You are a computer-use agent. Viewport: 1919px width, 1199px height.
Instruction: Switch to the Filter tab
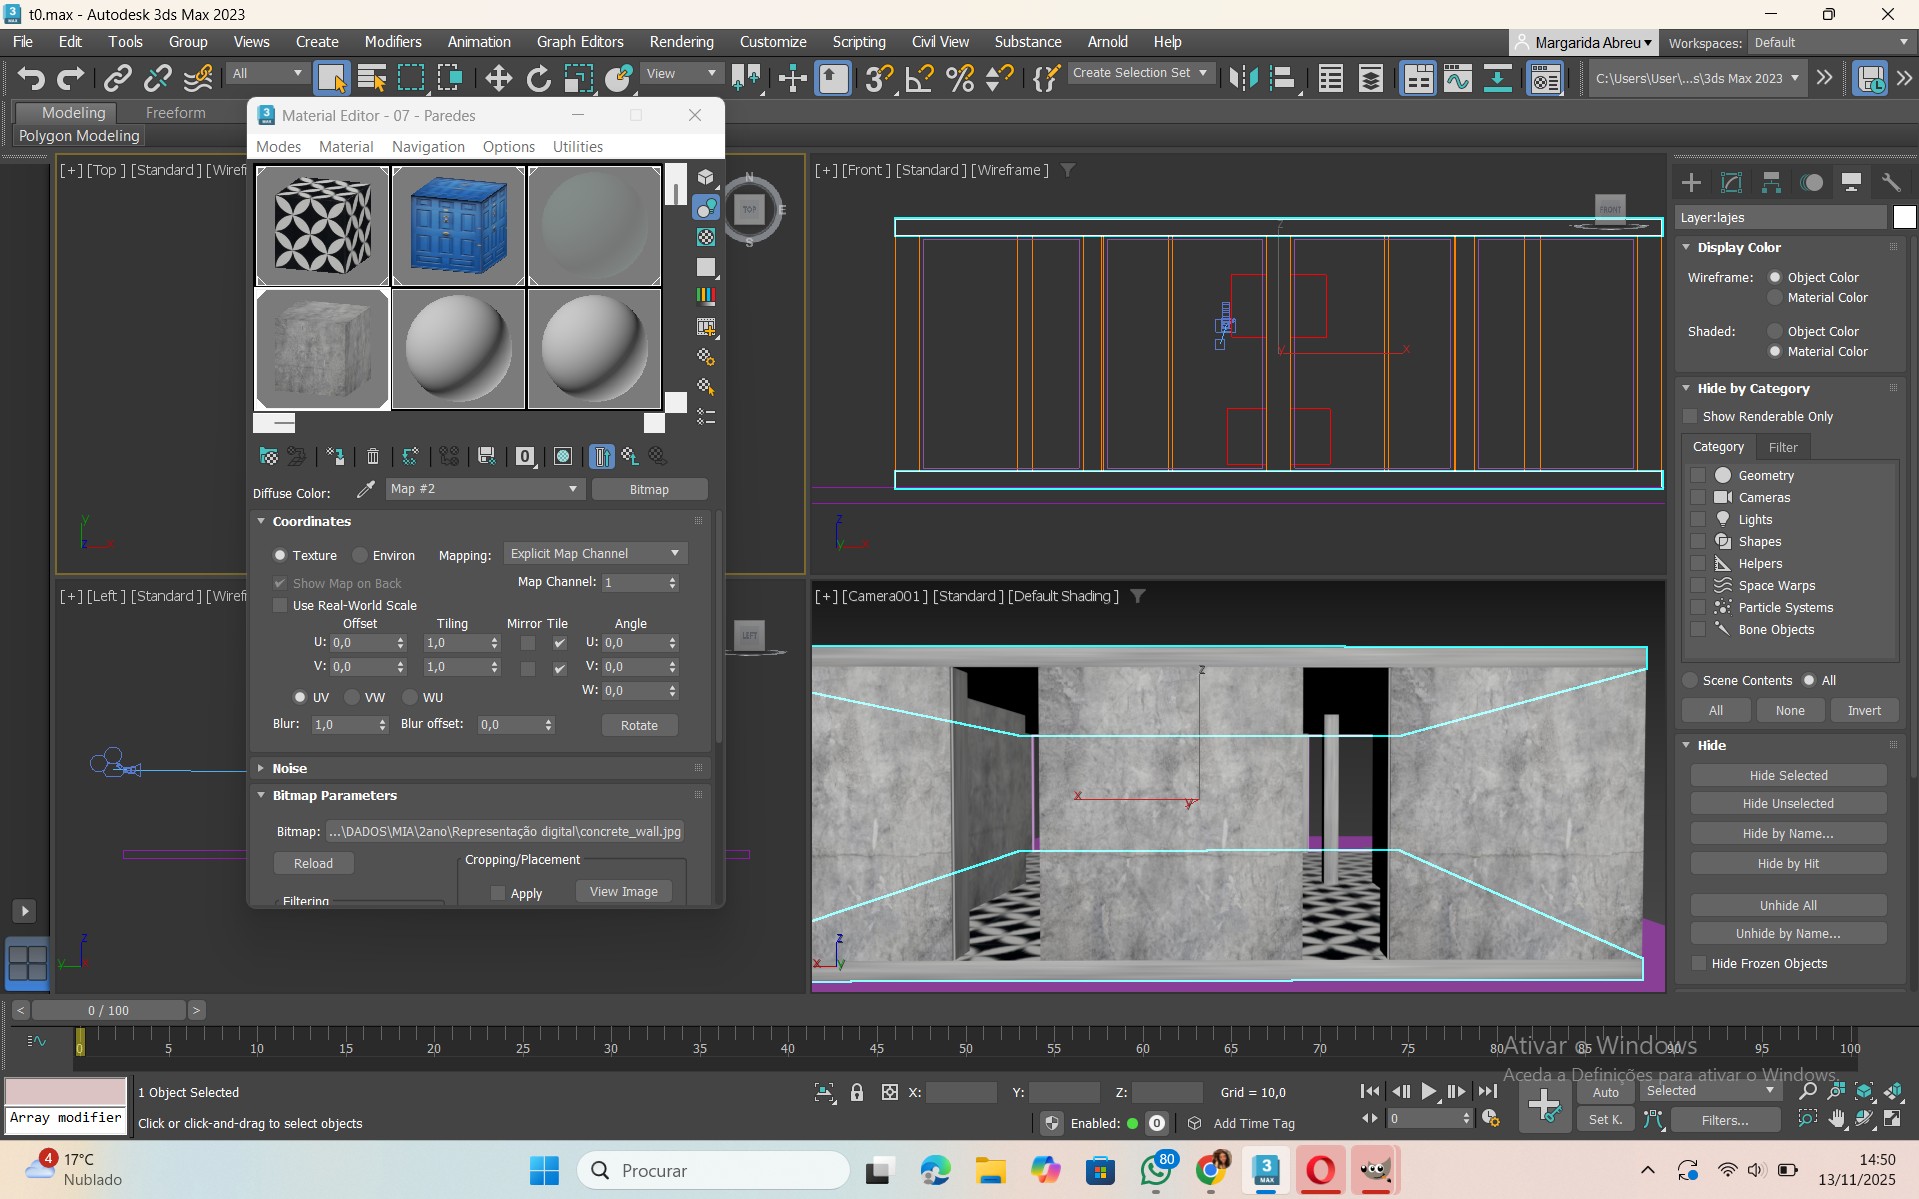[x=1782, y=447]
